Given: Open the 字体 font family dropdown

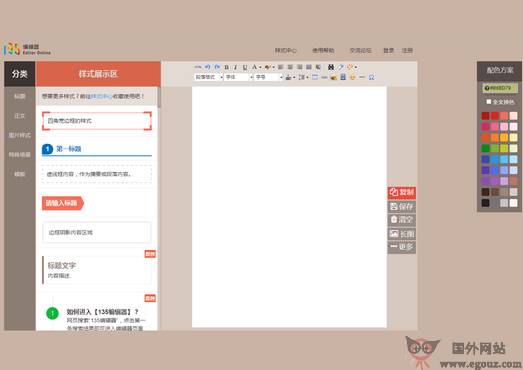Looking at the screenshot, I should click(238, 77).
